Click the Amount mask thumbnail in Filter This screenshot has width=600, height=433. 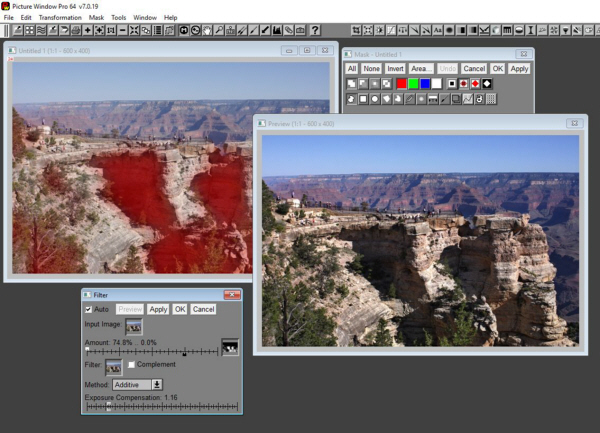(x=230, y=347)
